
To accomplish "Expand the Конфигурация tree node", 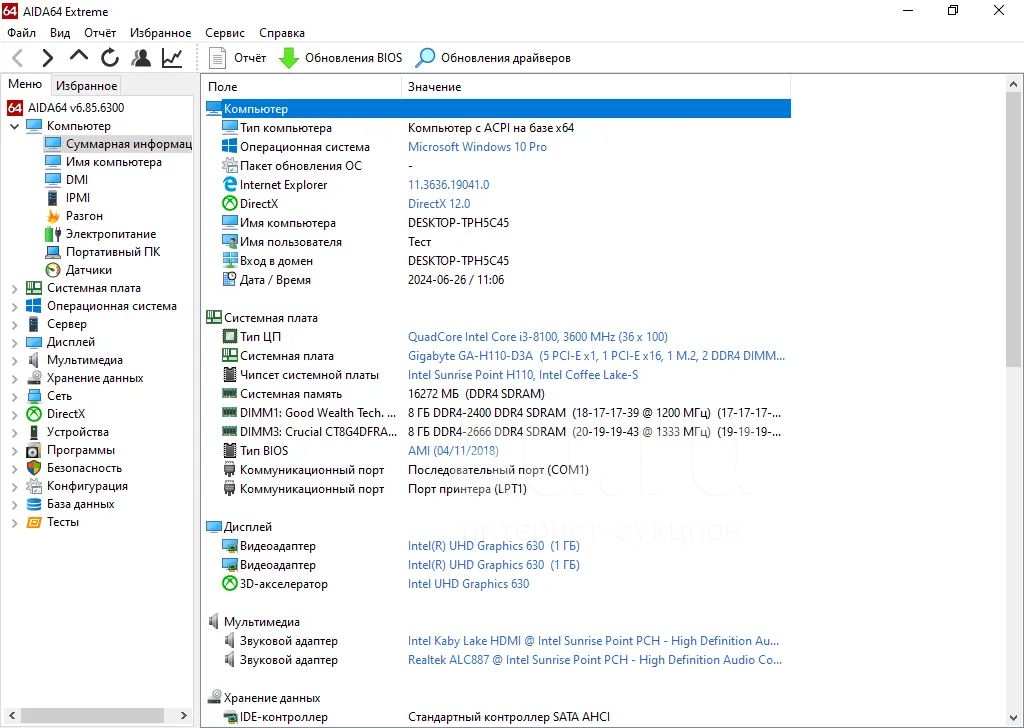I will [14, 486].
